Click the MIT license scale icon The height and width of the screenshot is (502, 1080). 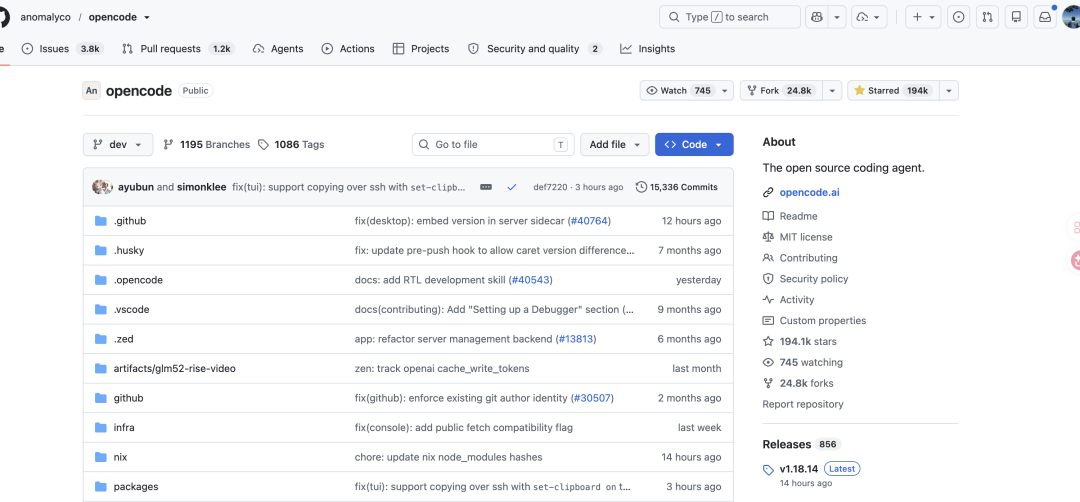tap(768, 237)
